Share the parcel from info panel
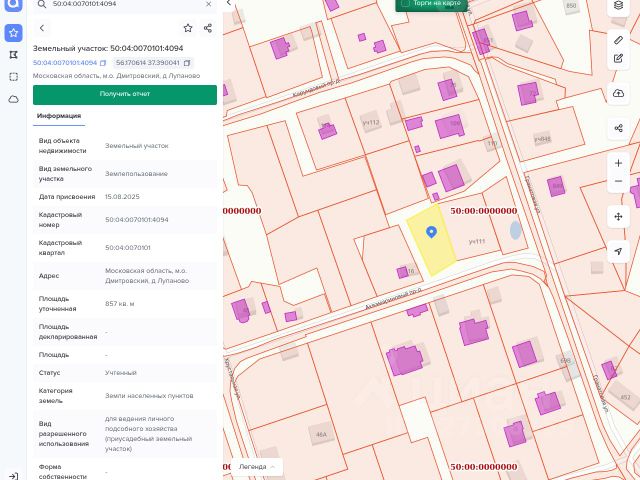 (208, 28)
